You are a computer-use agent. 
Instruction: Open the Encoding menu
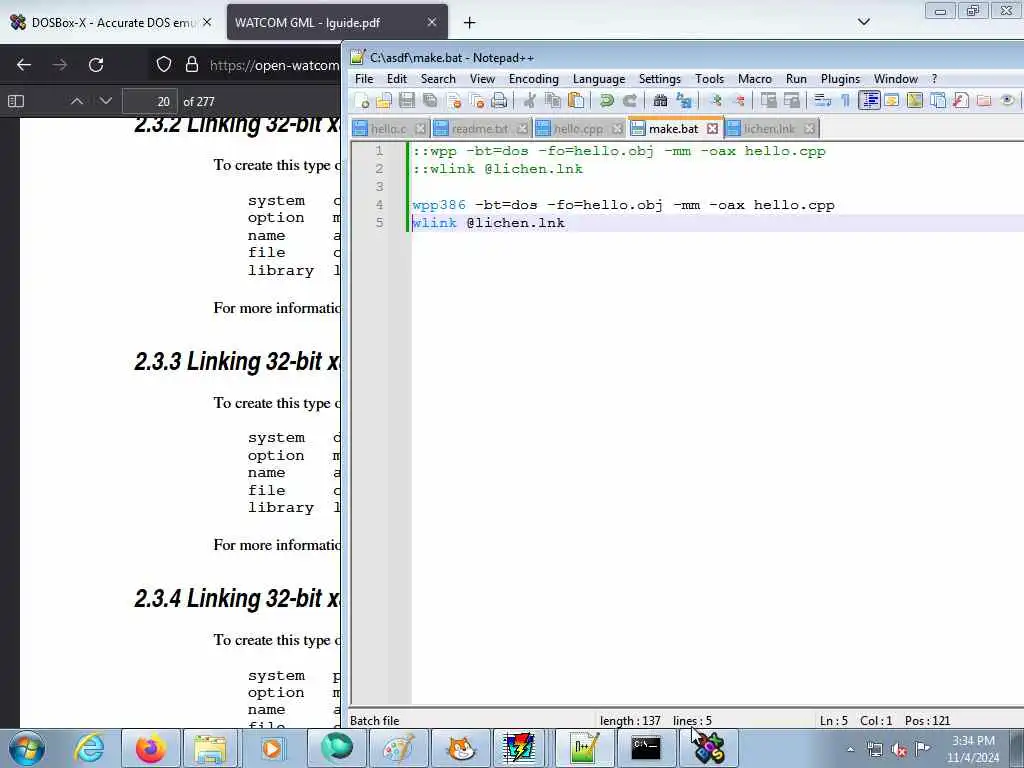534,79
